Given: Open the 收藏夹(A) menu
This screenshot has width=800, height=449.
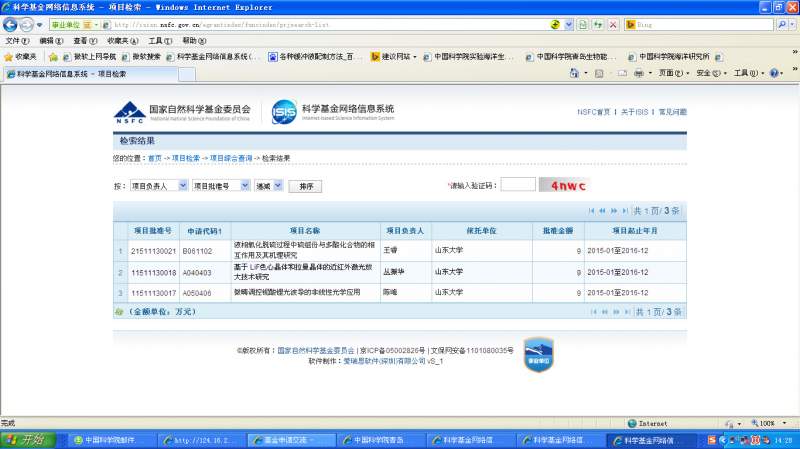Looking at the screenshot, I should click(122, 41).
